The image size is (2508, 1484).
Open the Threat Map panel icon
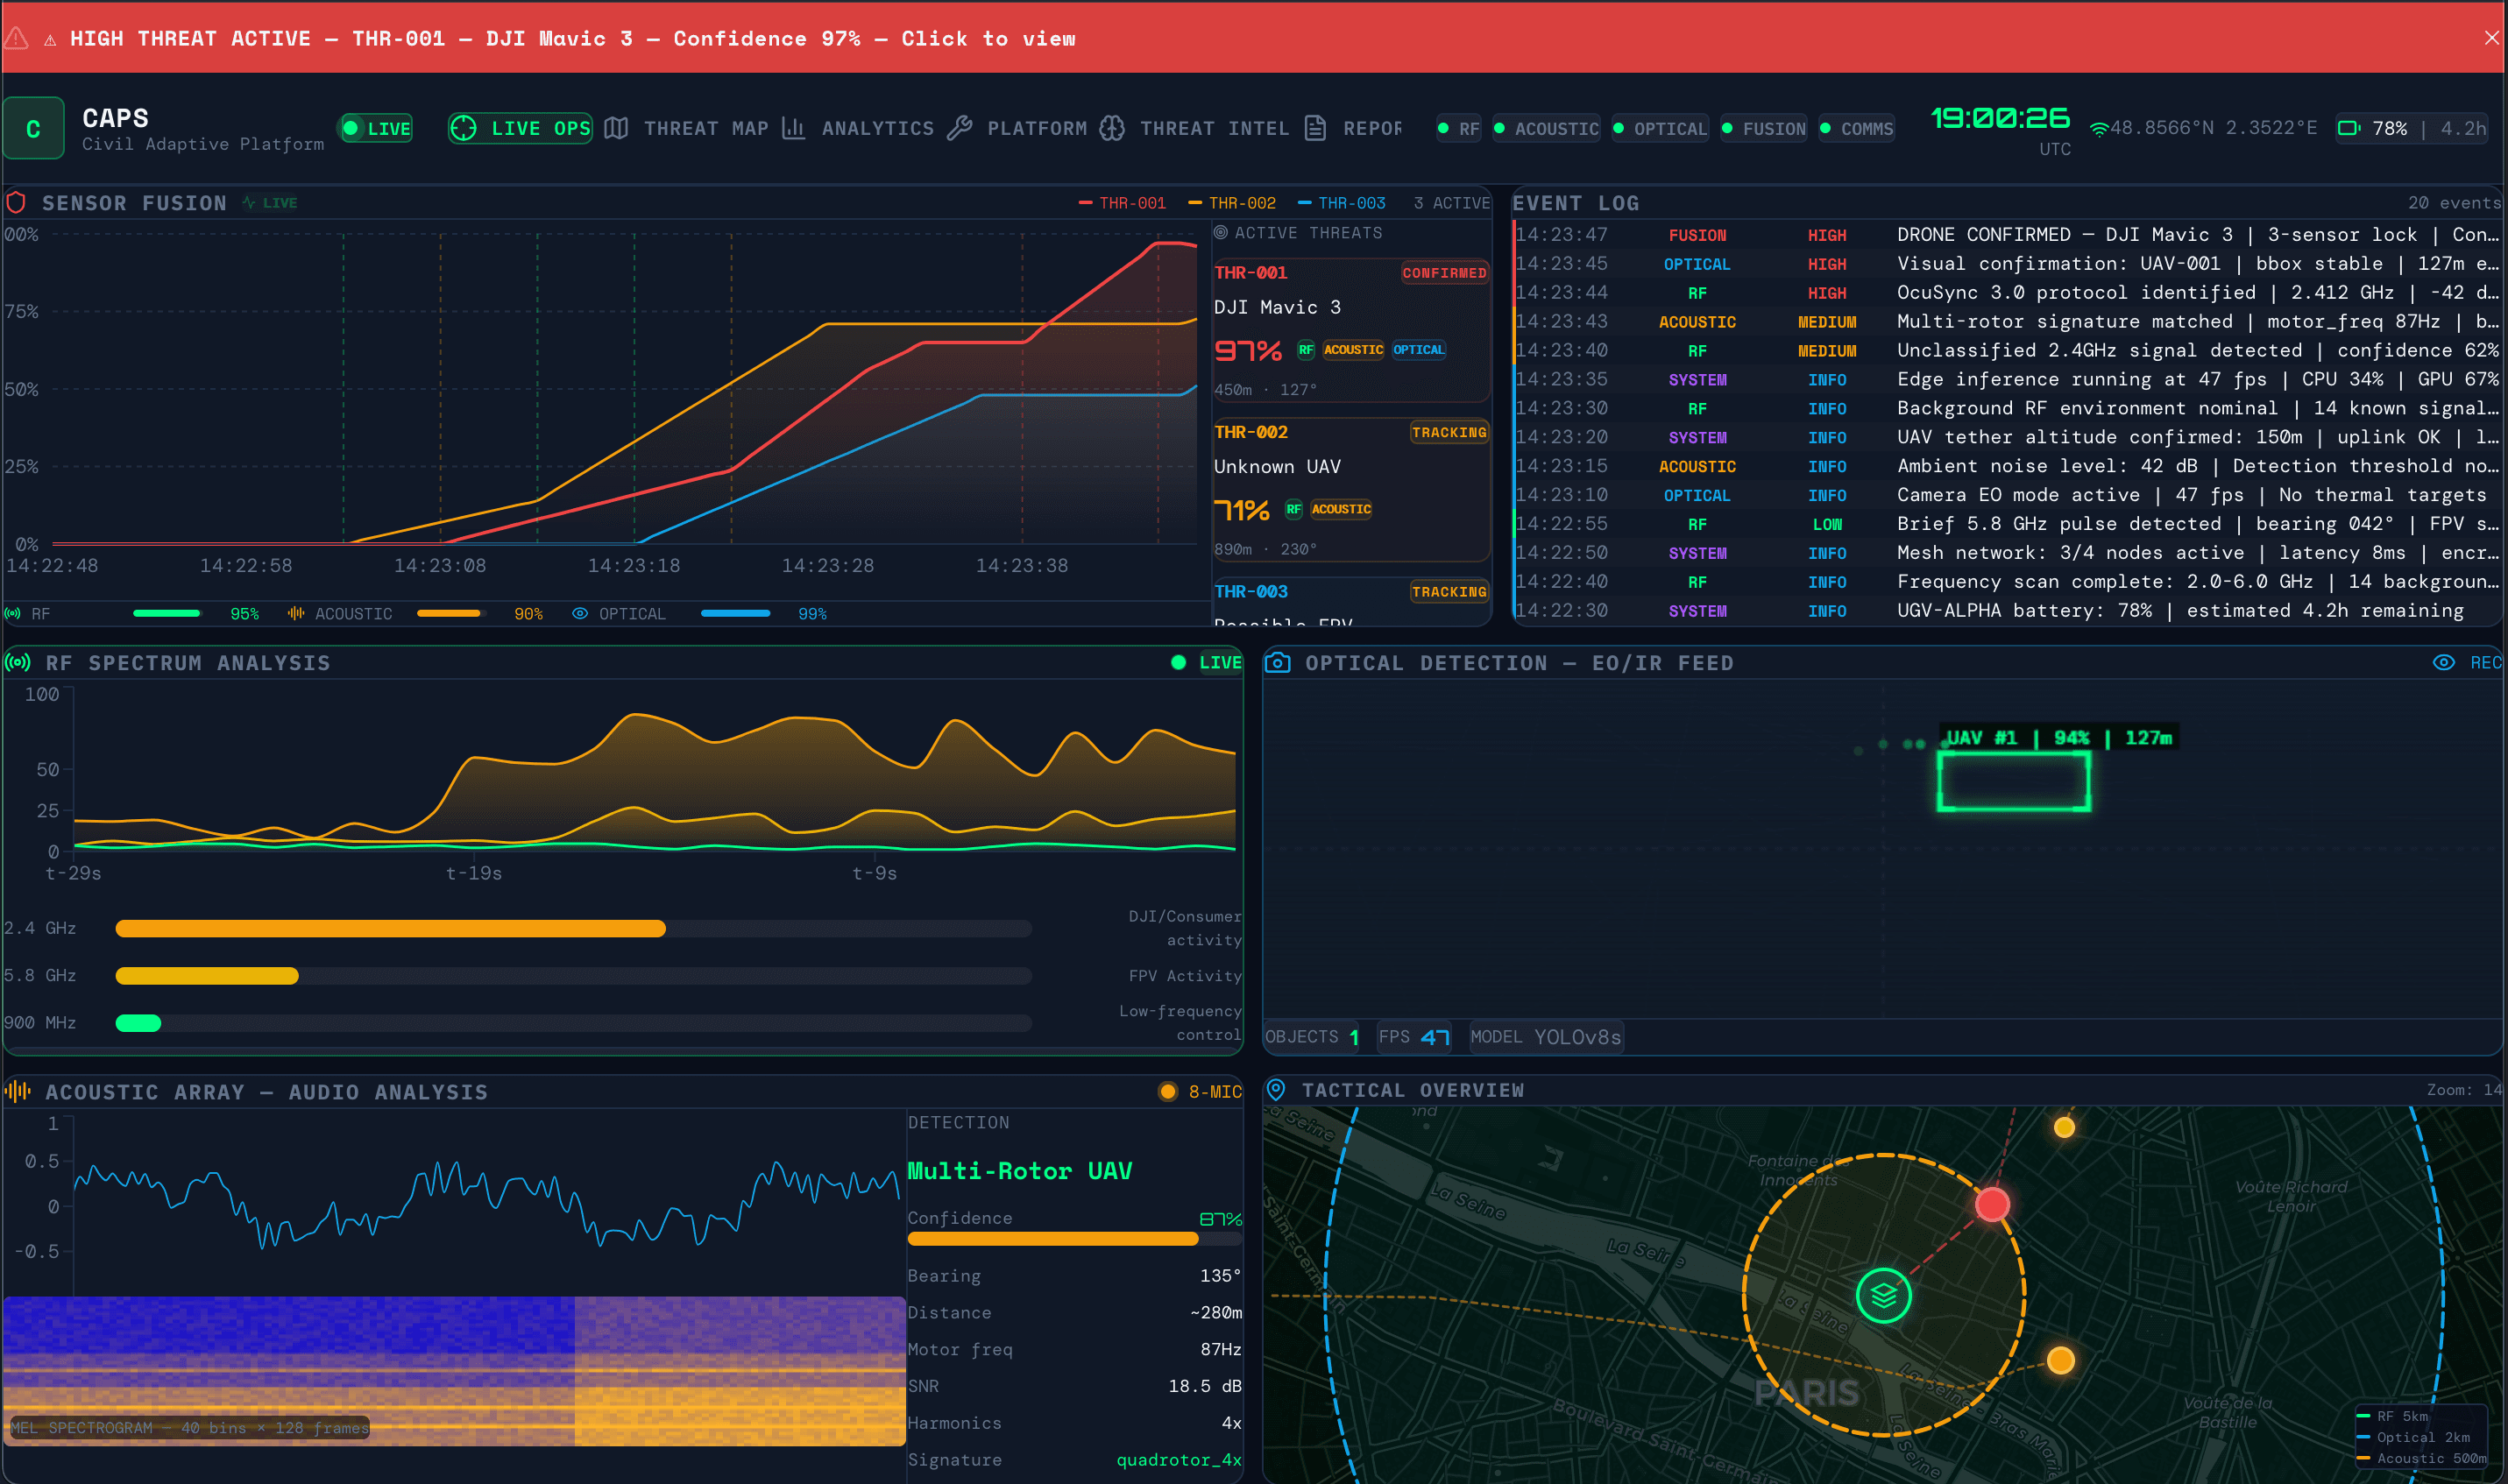point(617,128)
